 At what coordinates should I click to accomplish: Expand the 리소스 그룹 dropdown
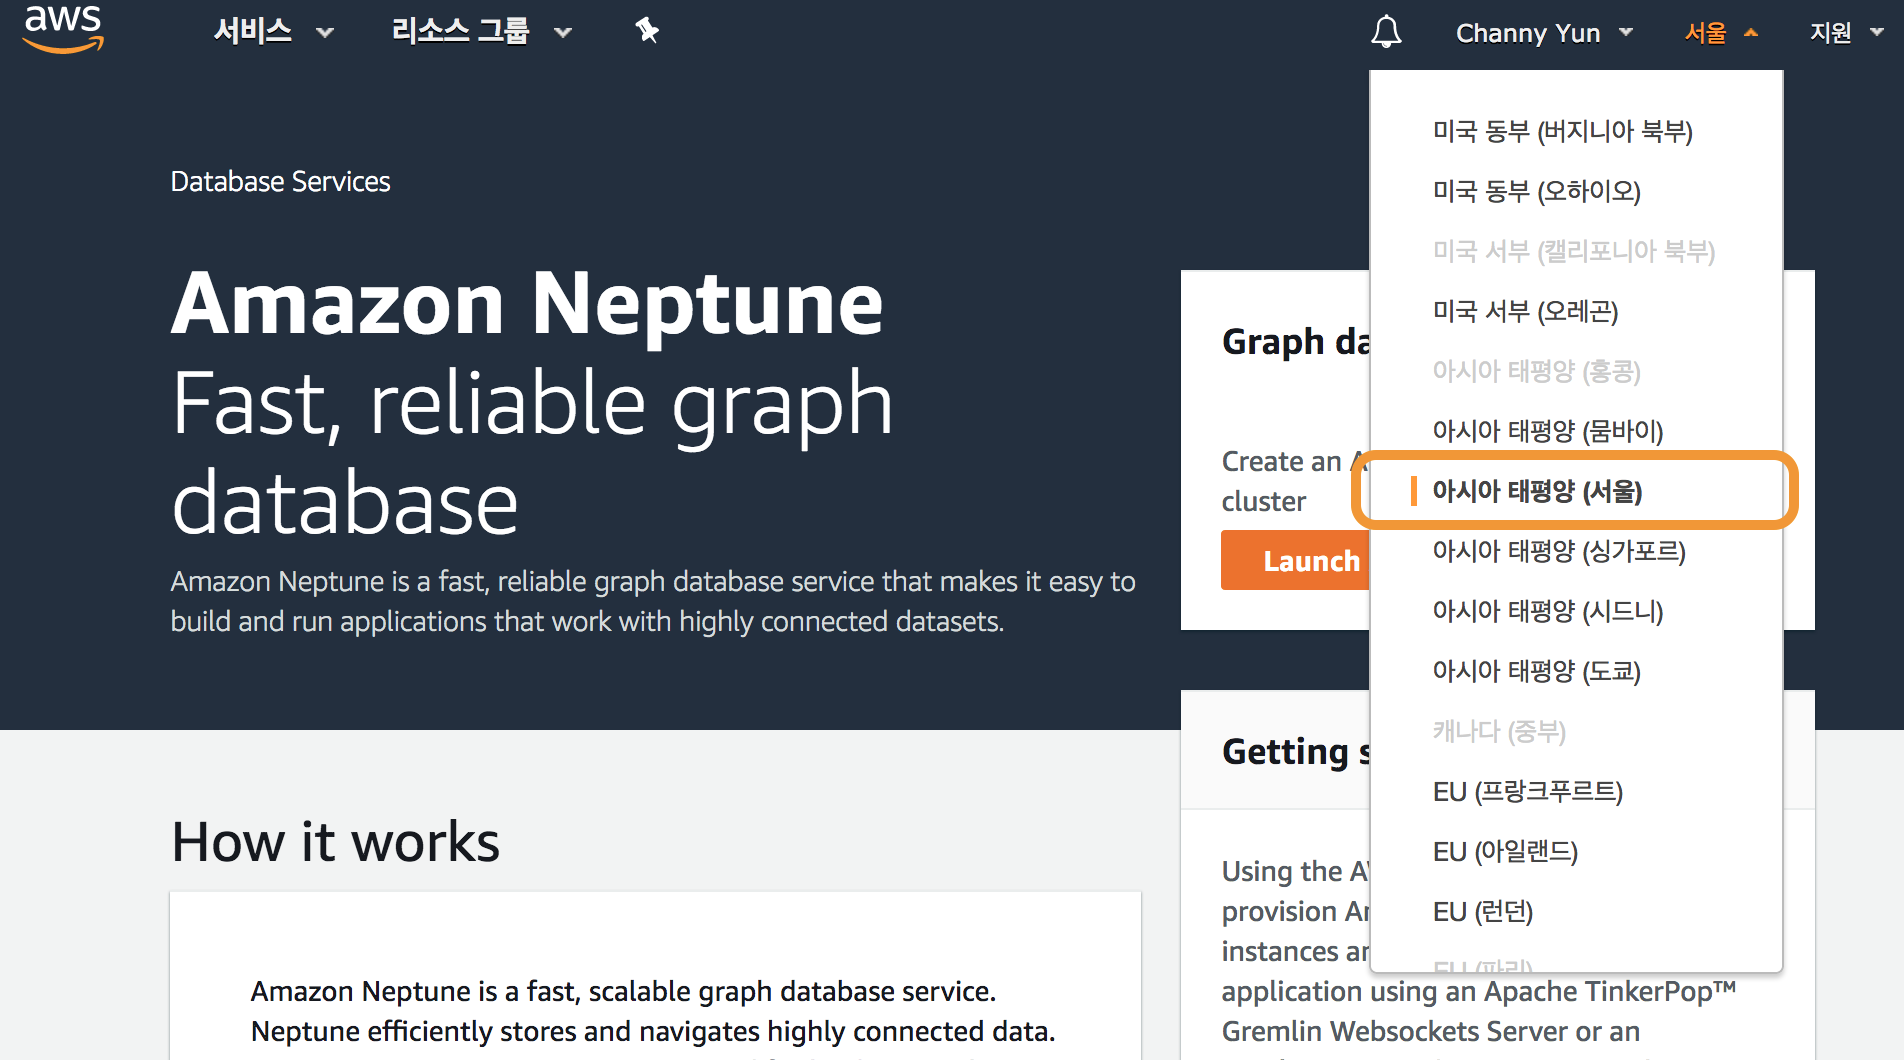click(x=480, y=32)
